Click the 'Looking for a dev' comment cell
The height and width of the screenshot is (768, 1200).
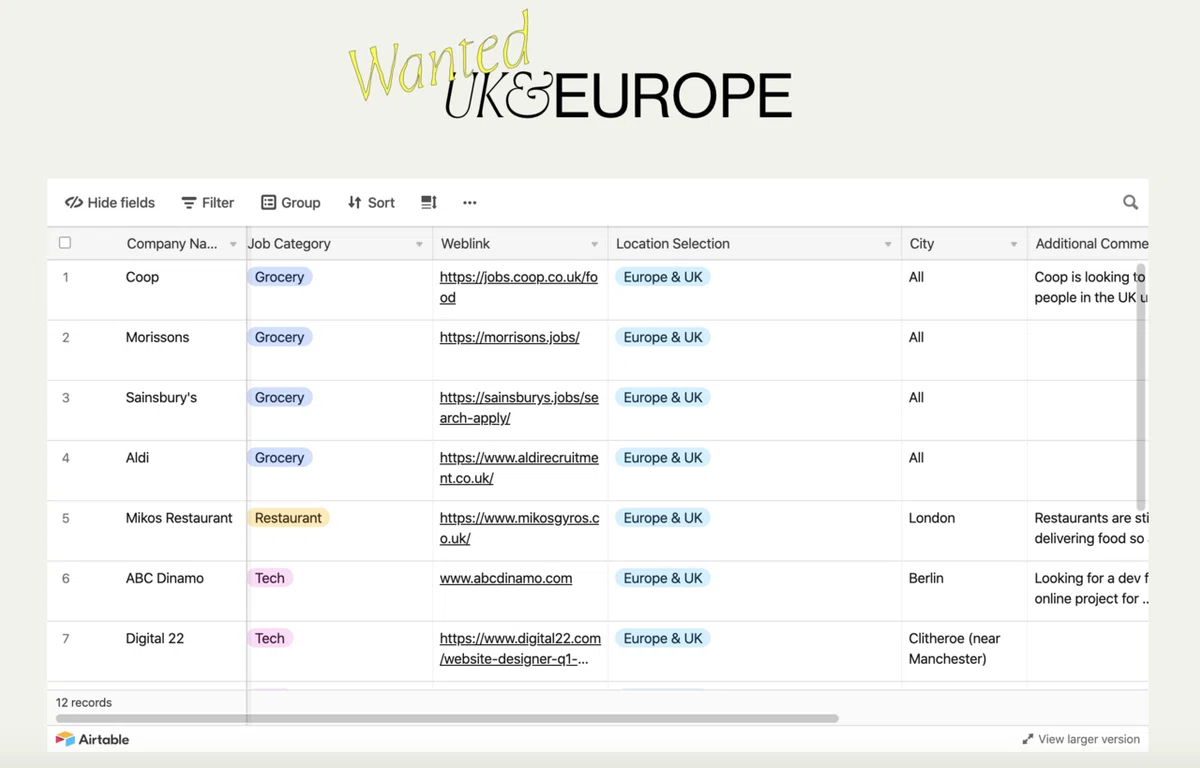click(1088, 590)
